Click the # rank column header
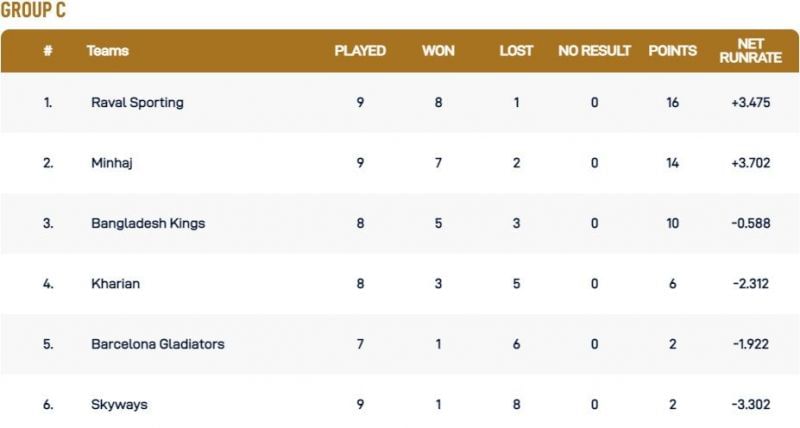 pyautogui.click(x=47, y=51)
